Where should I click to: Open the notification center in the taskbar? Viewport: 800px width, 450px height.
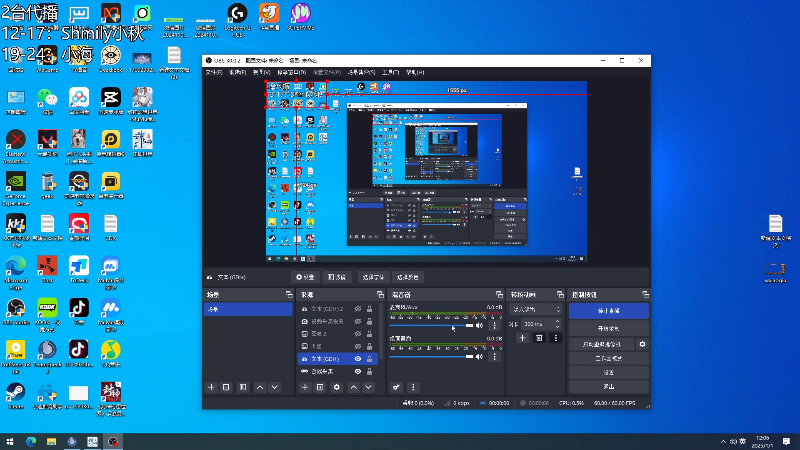tap(786, 441)
